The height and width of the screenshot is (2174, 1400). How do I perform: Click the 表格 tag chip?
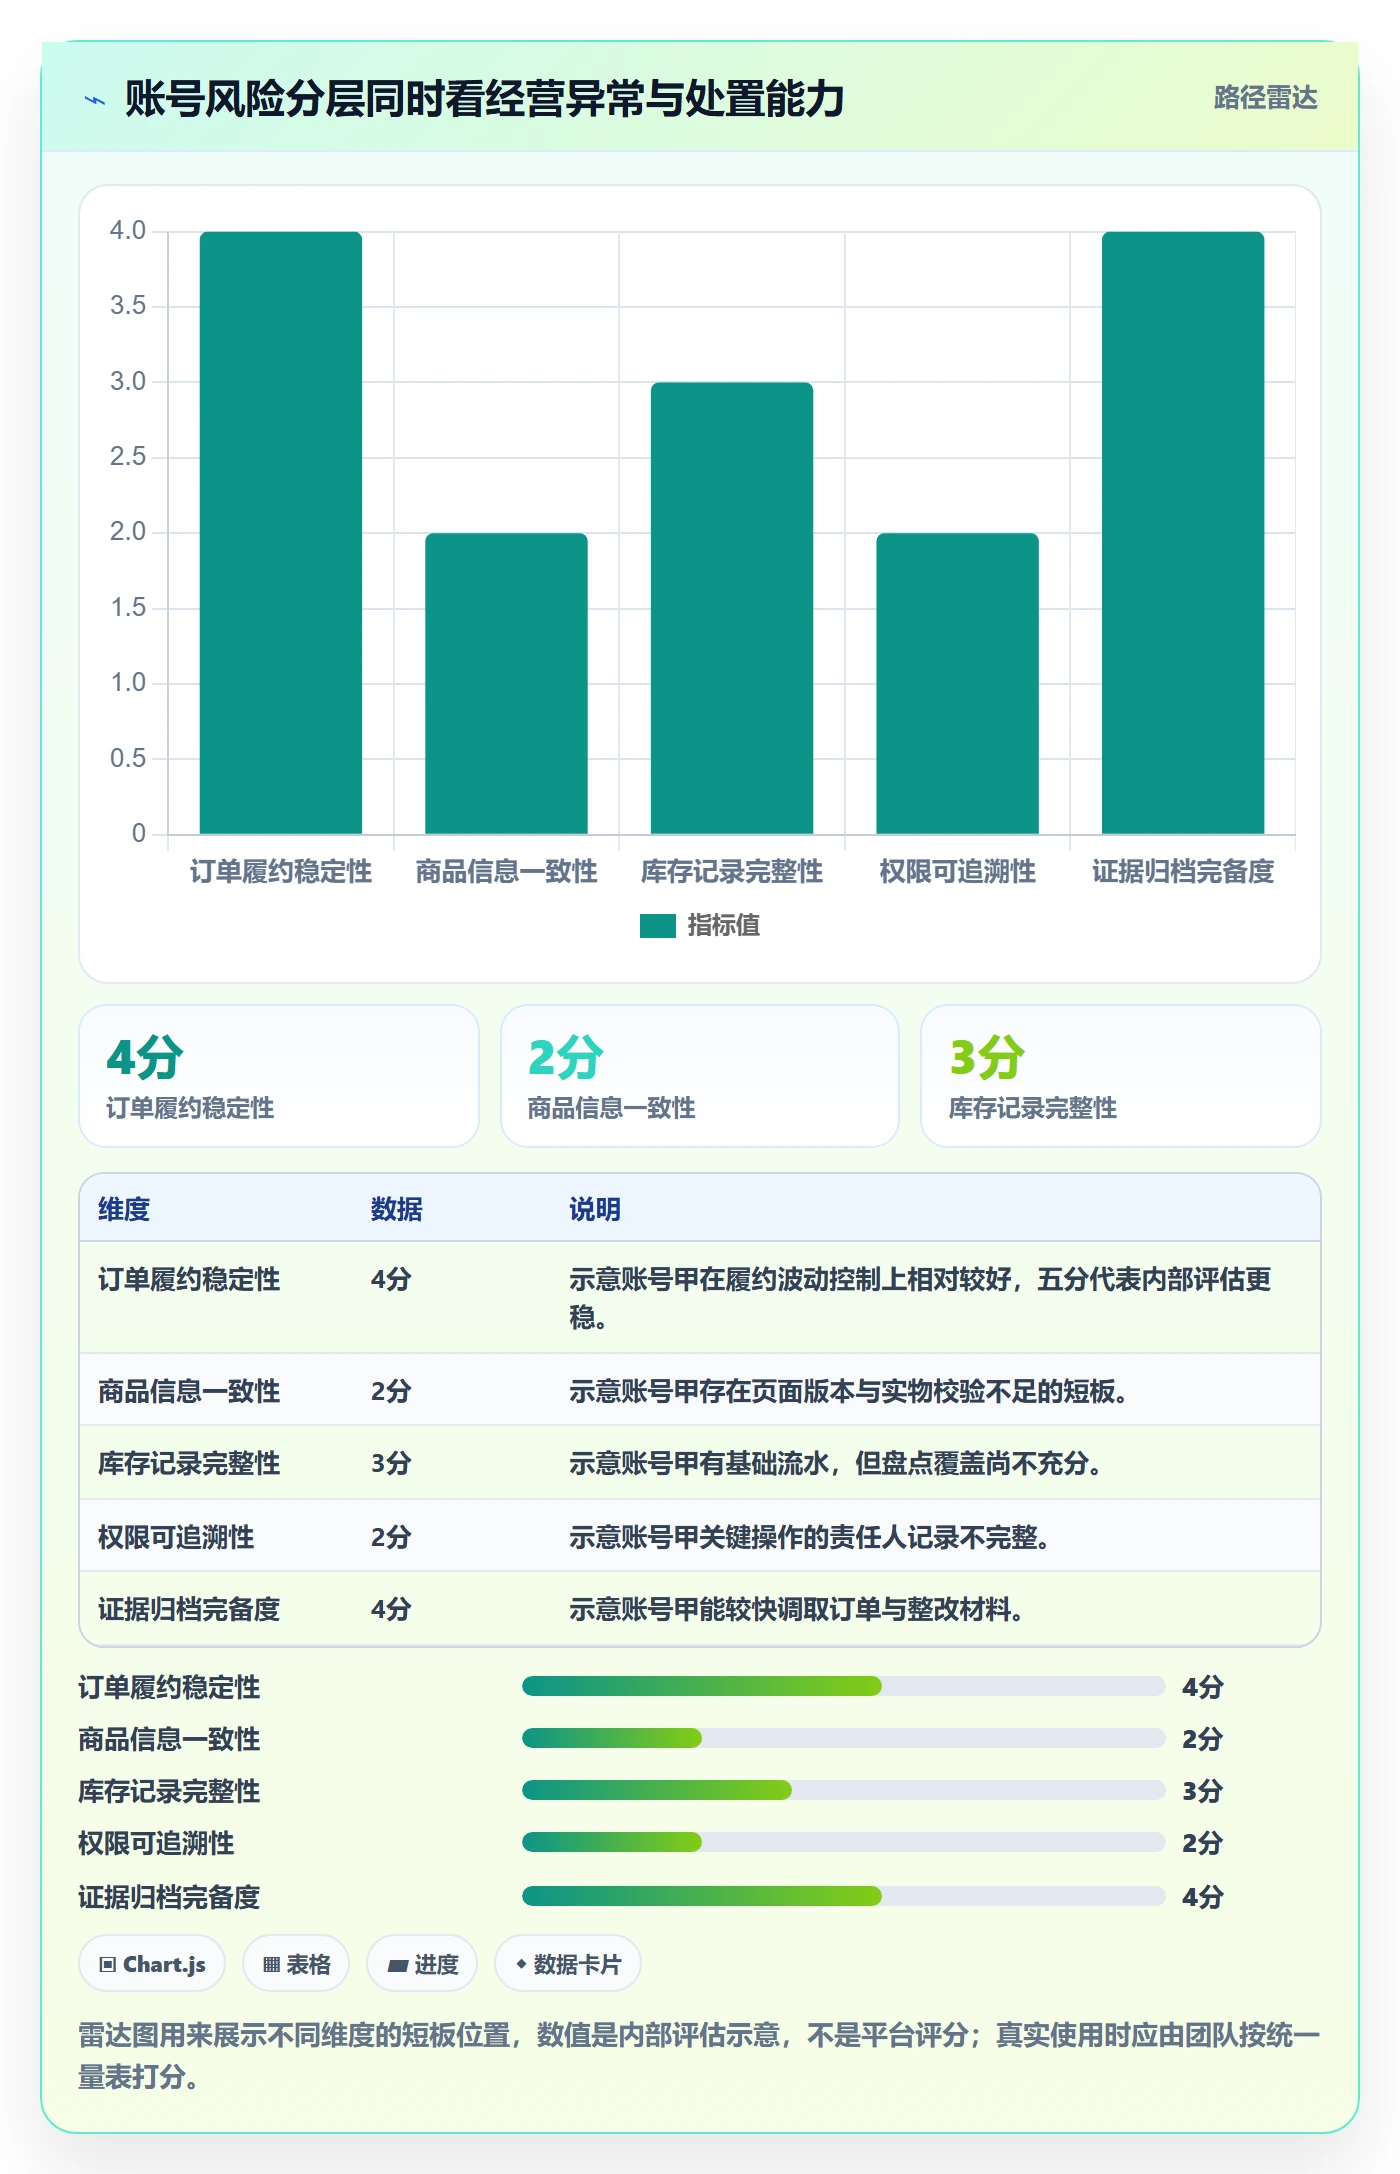tap(296, 1964)
